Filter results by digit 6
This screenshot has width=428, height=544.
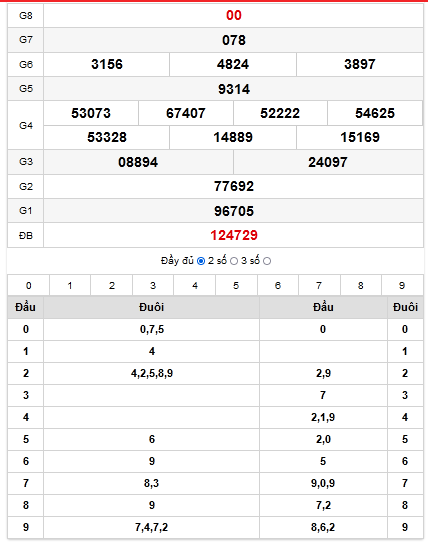click(278, 286)
